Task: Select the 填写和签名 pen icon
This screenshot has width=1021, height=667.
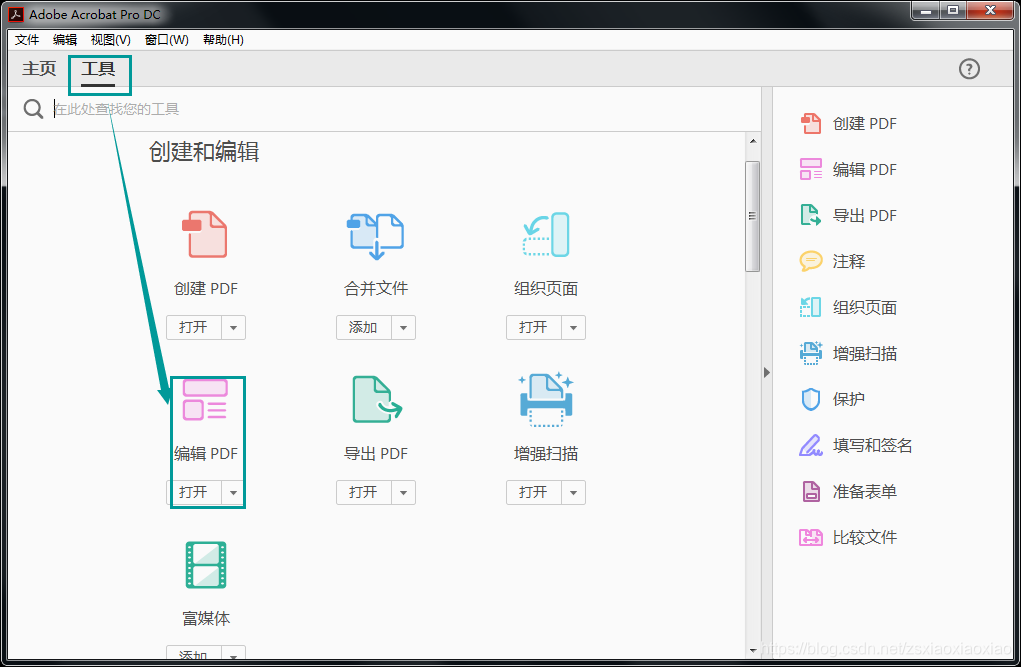Action: point(811,446)
